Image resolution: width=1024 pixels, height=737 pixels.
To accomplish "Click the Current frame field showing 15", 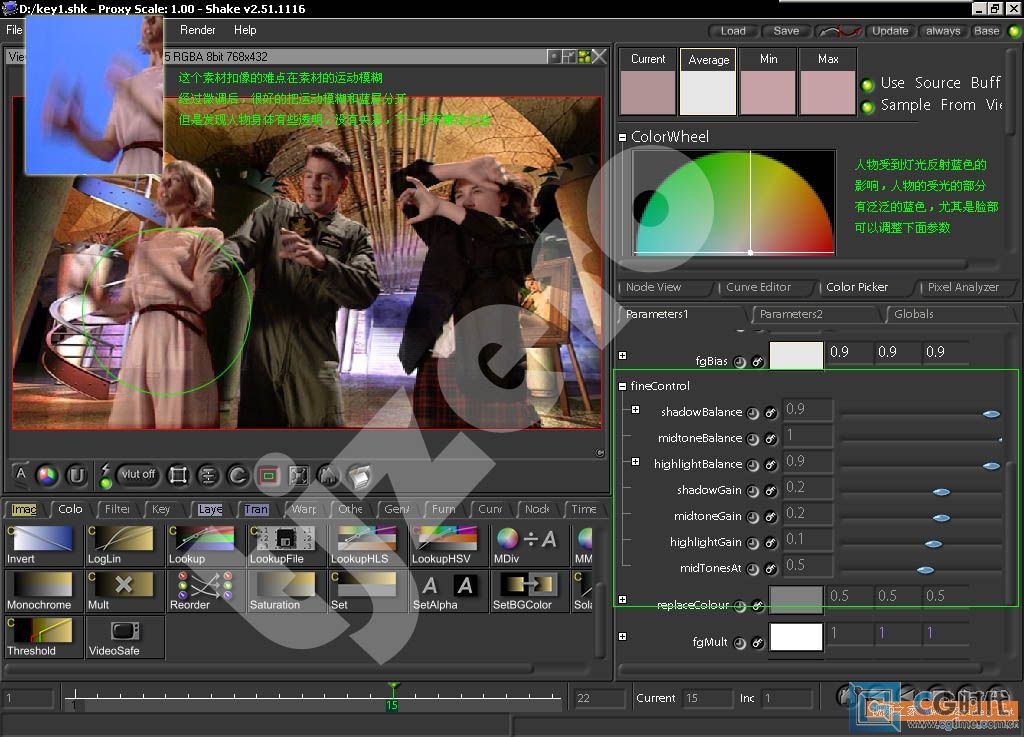I will click(707, 698).
